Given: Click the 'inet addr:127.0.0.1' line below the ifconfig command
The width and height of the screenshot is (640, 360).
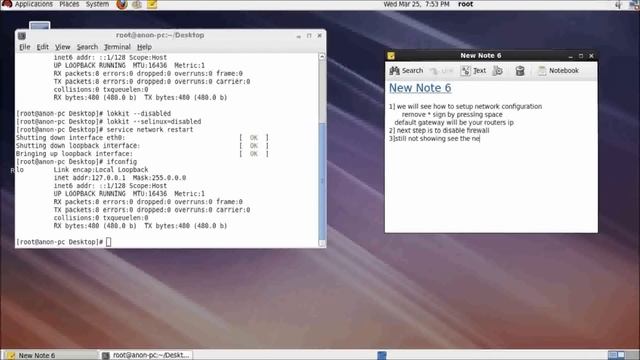Looking at the screenshot, I should tap(120, 178).
